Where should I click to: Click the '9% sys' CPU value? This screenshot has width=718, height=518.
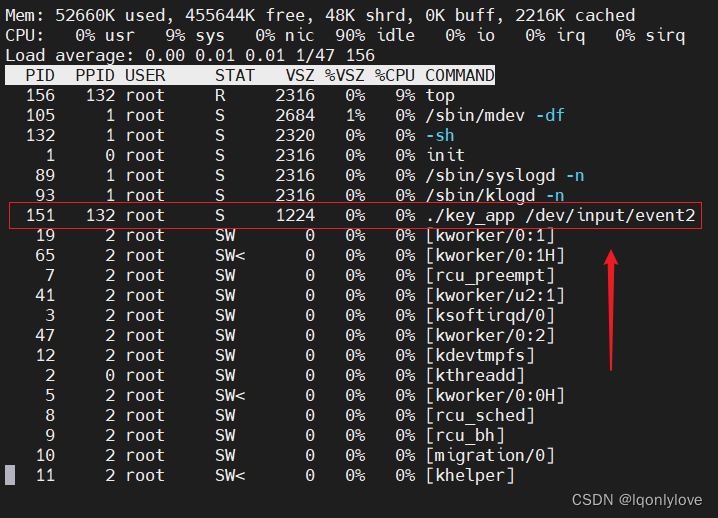point(195,35)
